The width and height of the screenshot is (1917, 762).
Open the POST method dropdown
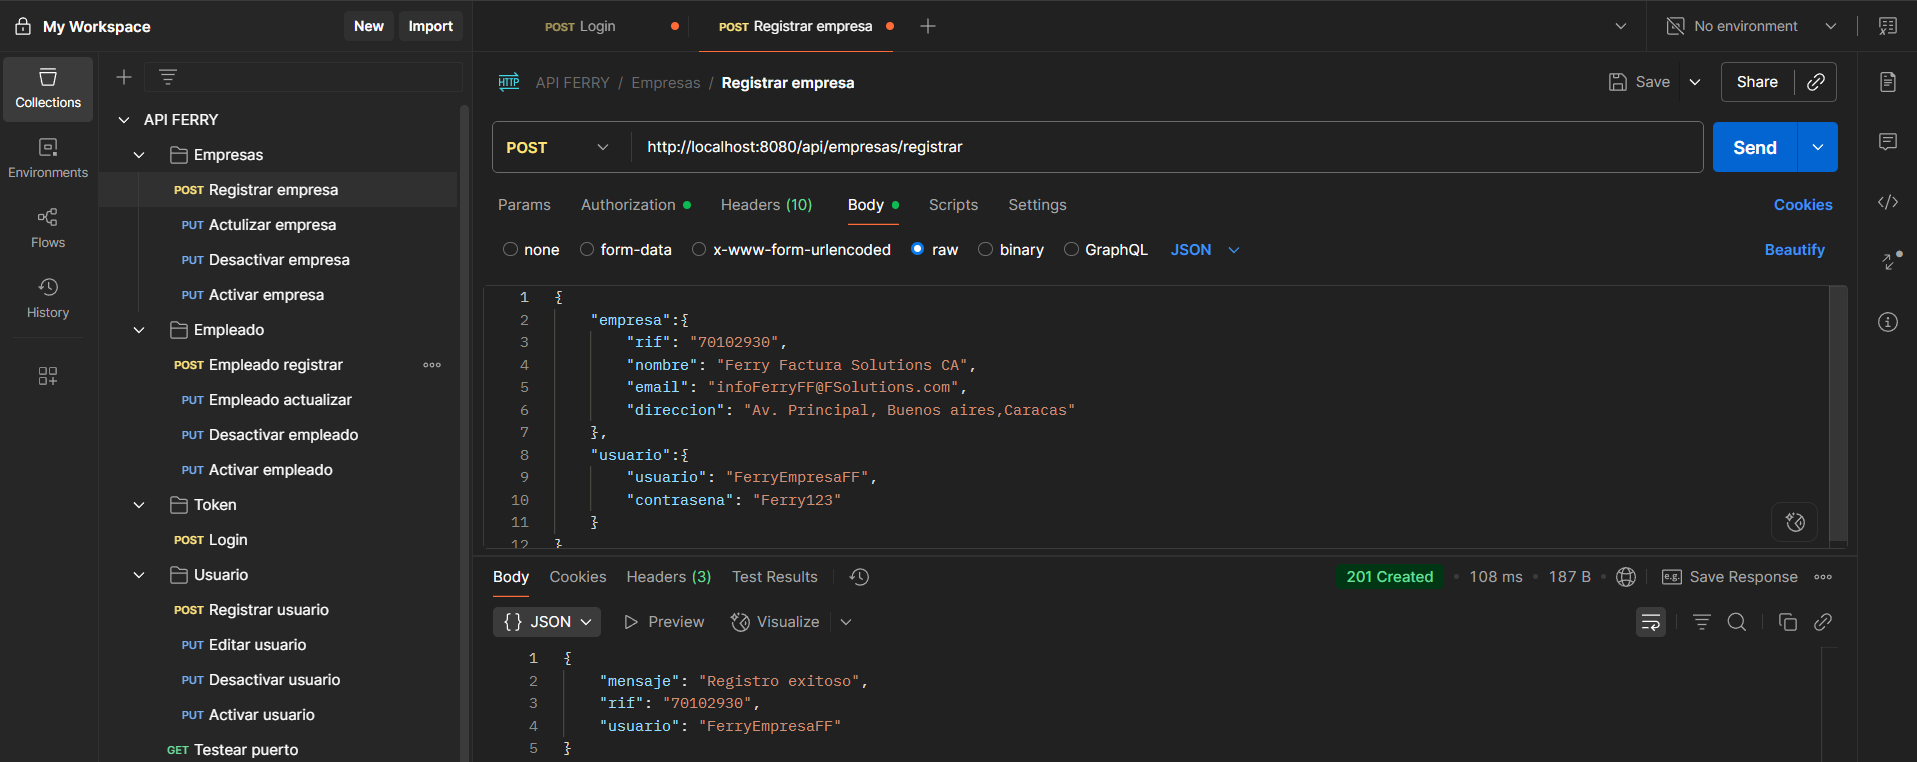click(558, 147)
